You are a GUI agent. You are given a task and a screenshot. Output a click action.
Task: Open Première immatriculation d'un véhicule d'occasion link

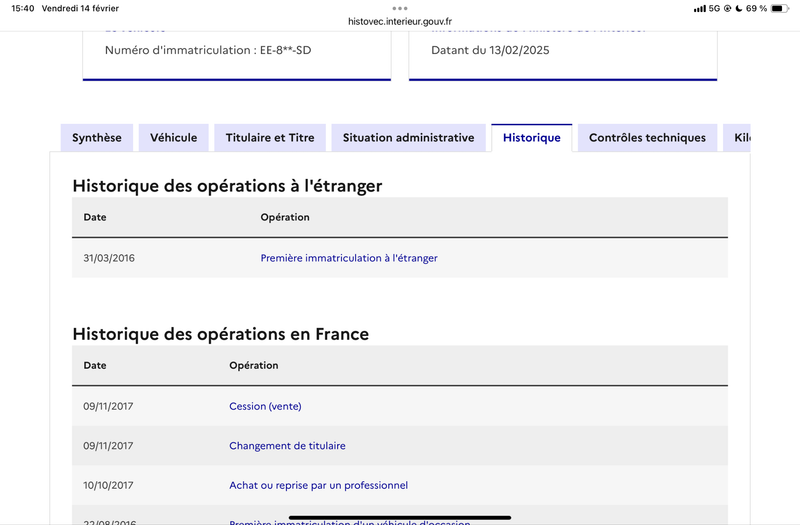coord(349,522)
